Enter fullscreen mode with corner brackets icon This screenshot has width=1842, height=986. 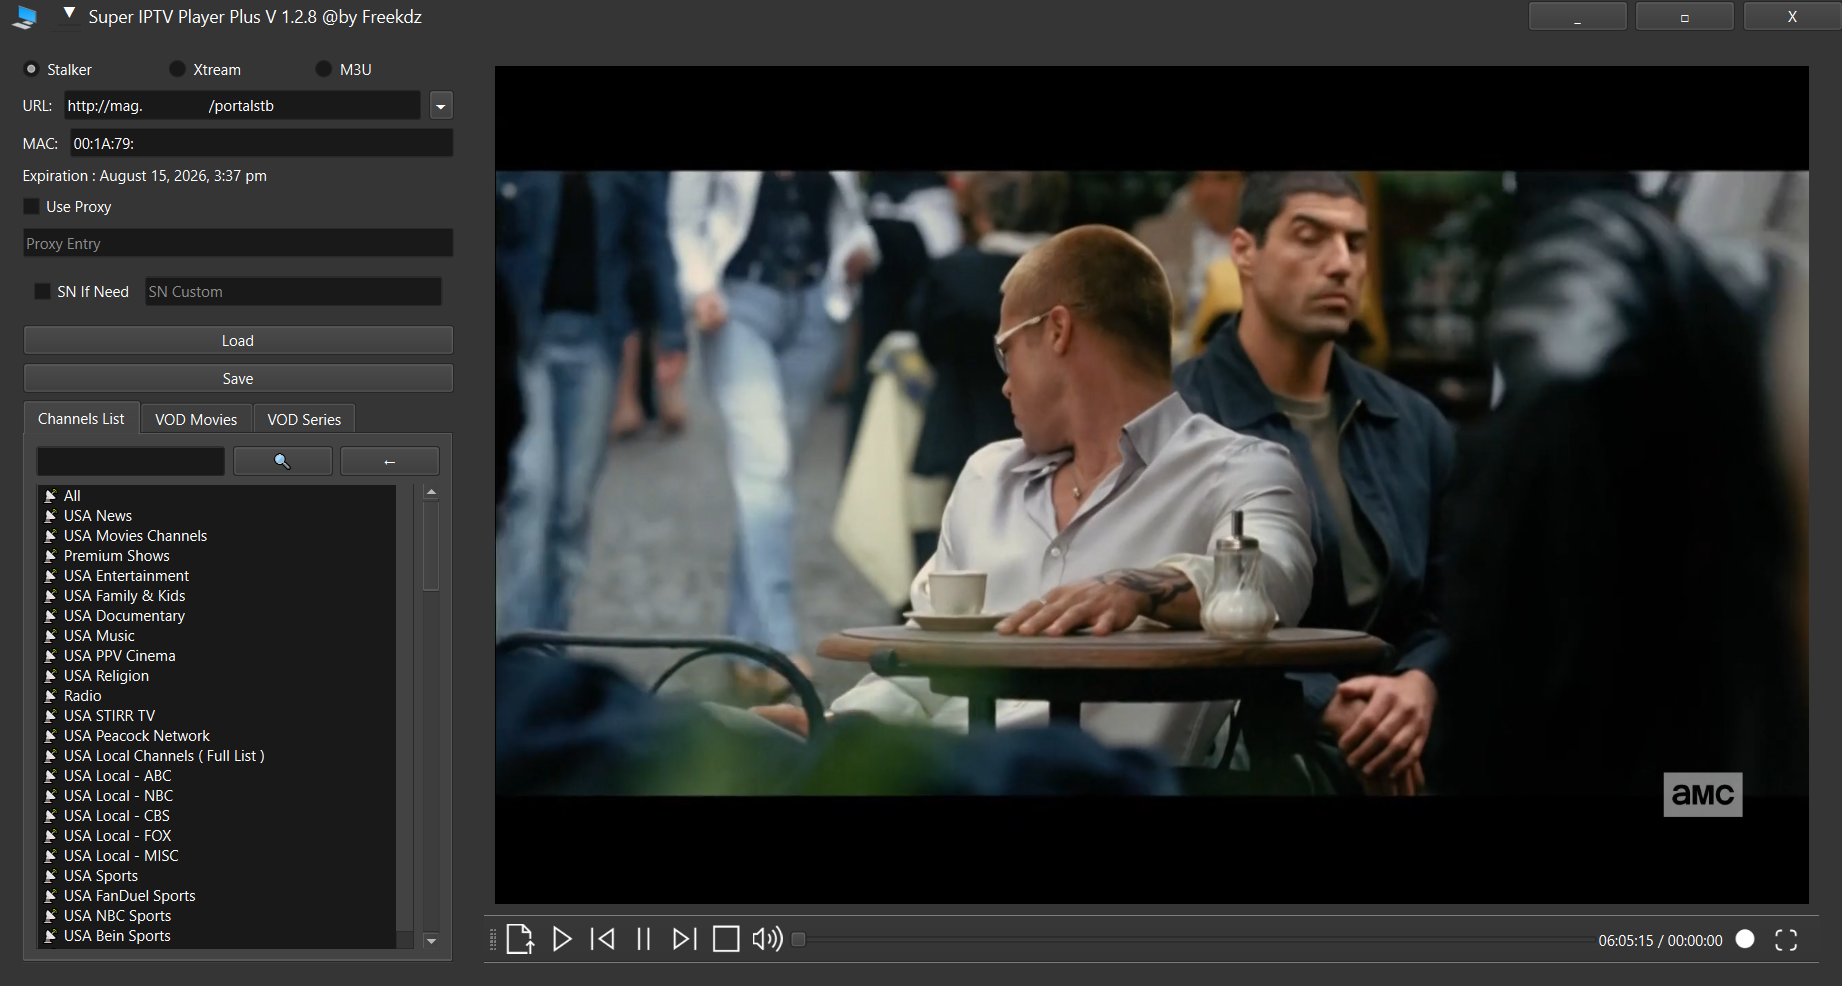[x=1786, y=940]
